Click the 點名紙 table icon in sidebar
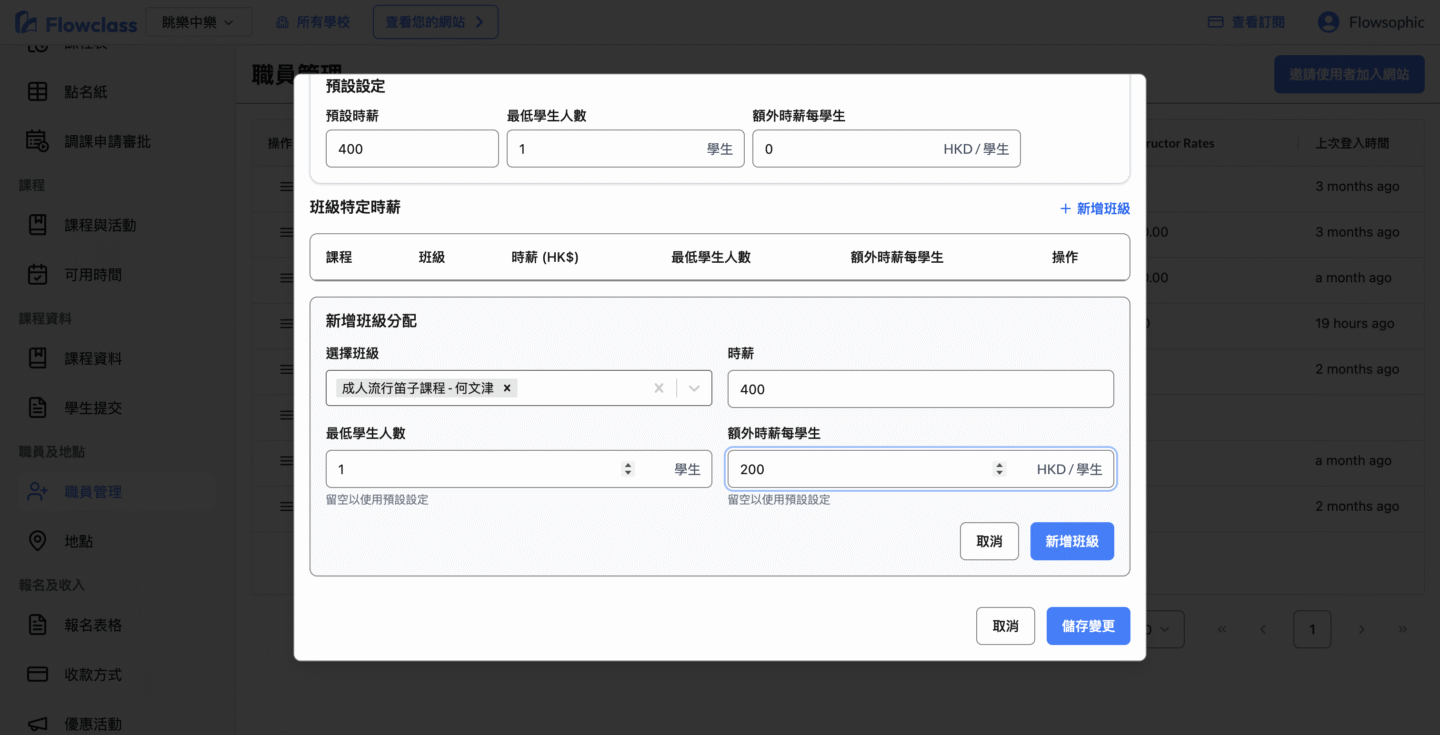Screen dimensions: 1440x735 coord(37,92)
